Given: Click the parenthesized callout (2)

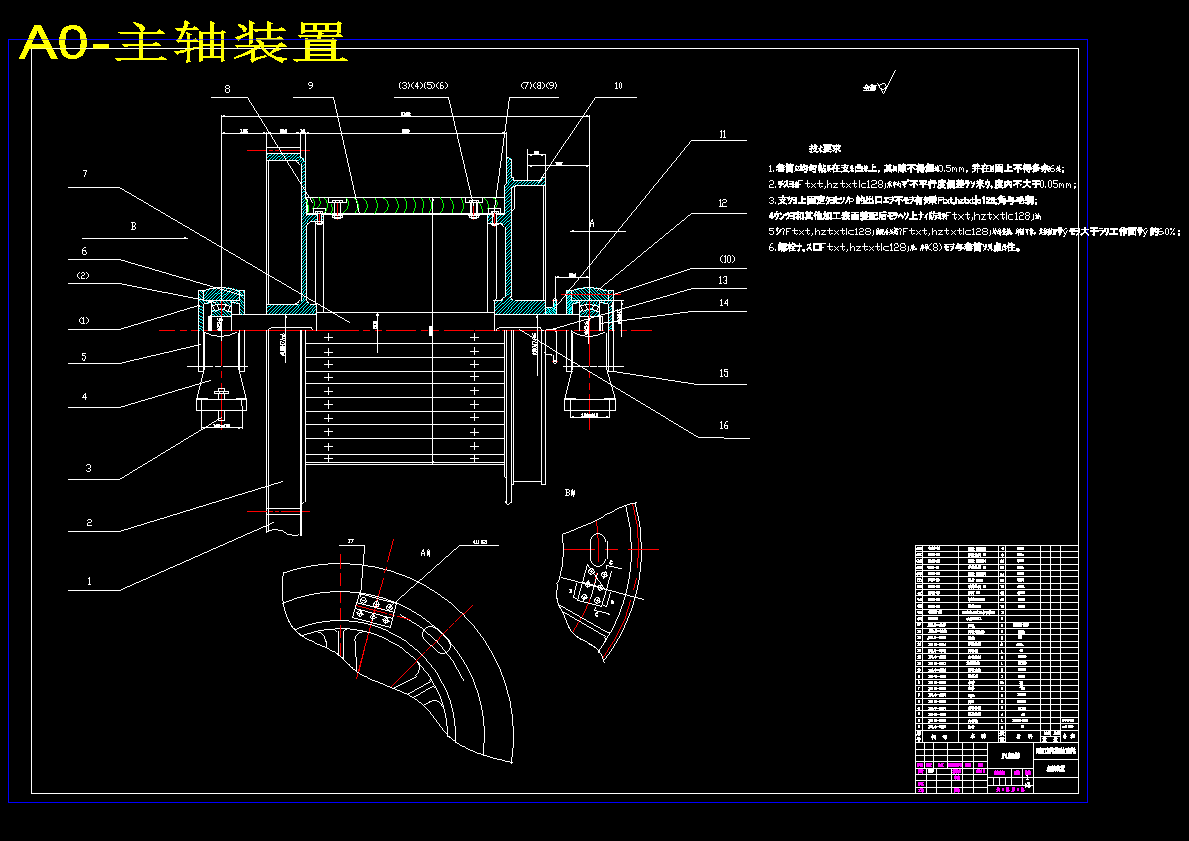Looking at the screenshot, I should 83,276.
